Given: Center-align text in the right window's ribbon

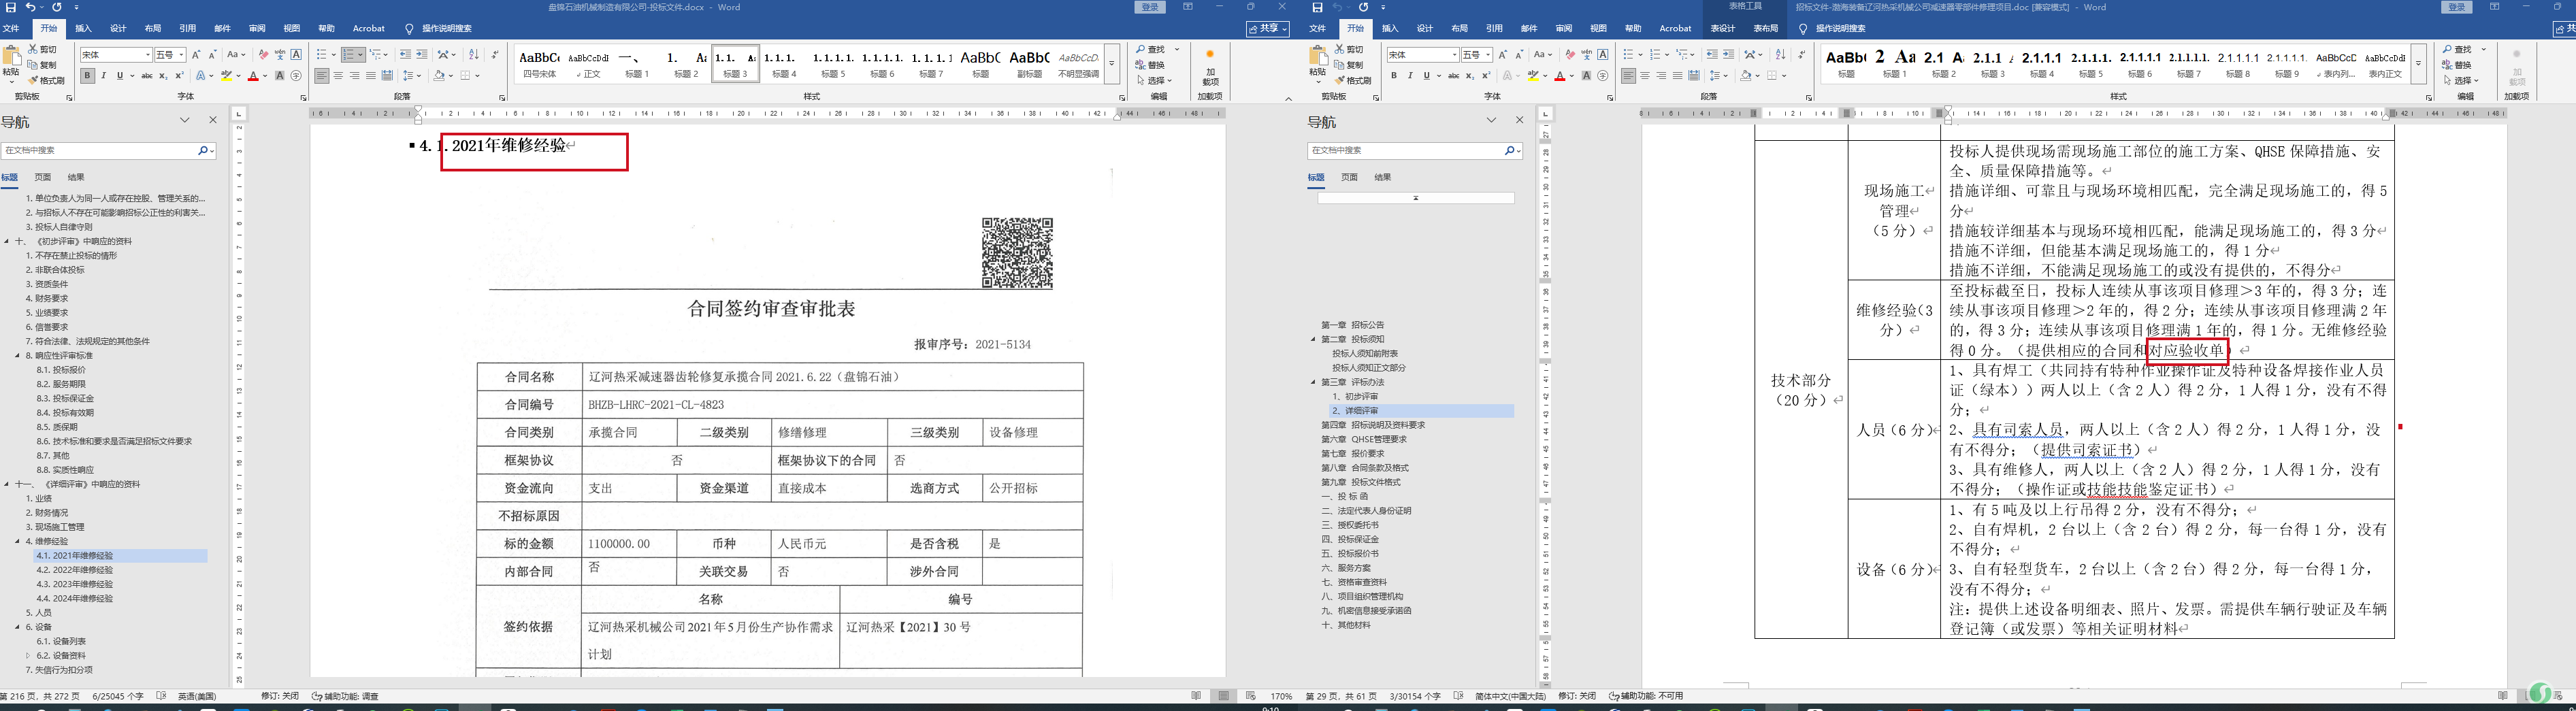Looking at the screenshot, I should (1645, 76).
